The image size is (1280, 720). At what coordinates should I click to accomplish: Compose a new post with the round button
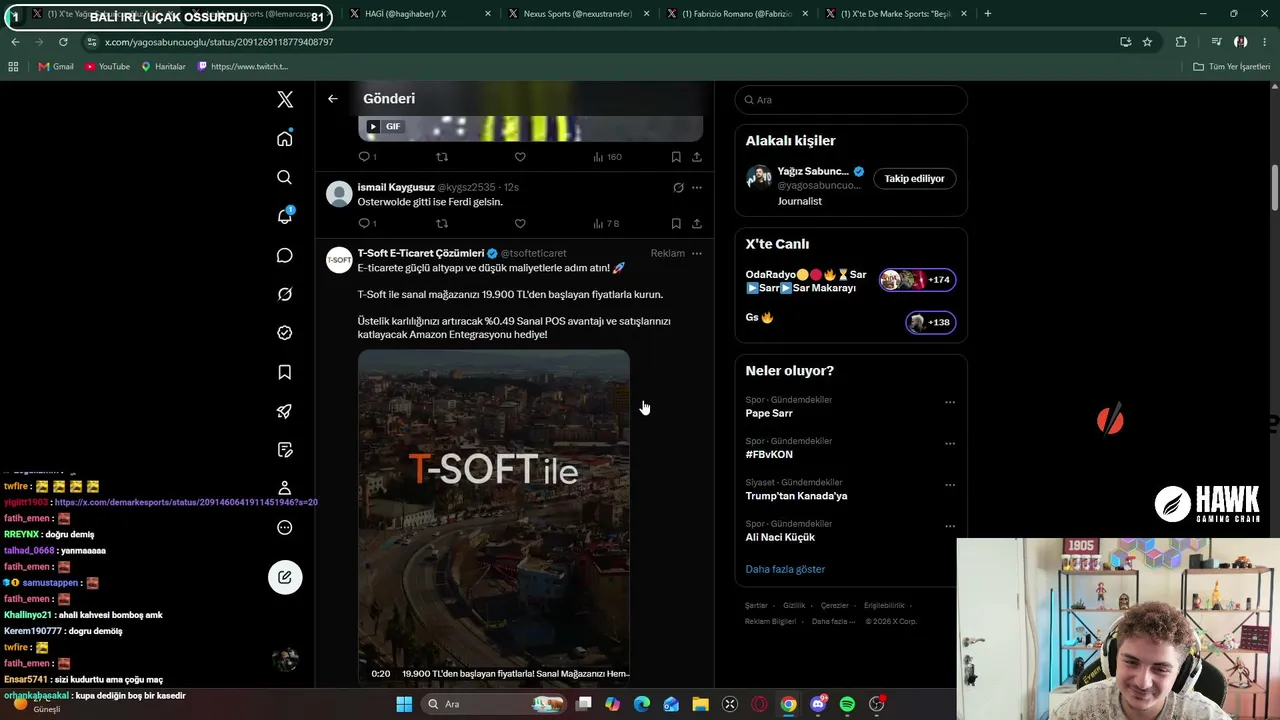(285, 577)
